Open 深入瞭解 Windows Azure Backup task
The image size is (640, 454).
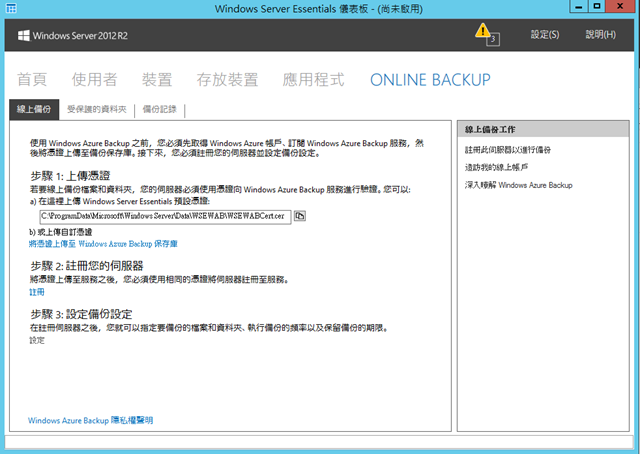coord(518,185)
